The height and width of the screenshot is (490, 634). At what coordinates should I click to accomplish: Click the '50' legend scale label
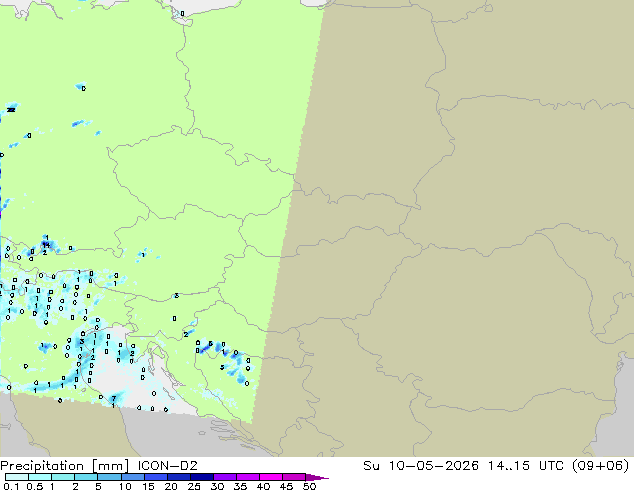coord(309,486)
